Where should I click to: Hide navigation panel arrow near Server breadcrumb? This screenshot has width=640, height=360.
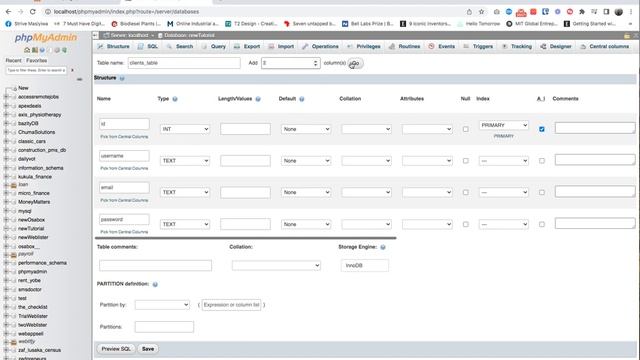coord(96,36)
